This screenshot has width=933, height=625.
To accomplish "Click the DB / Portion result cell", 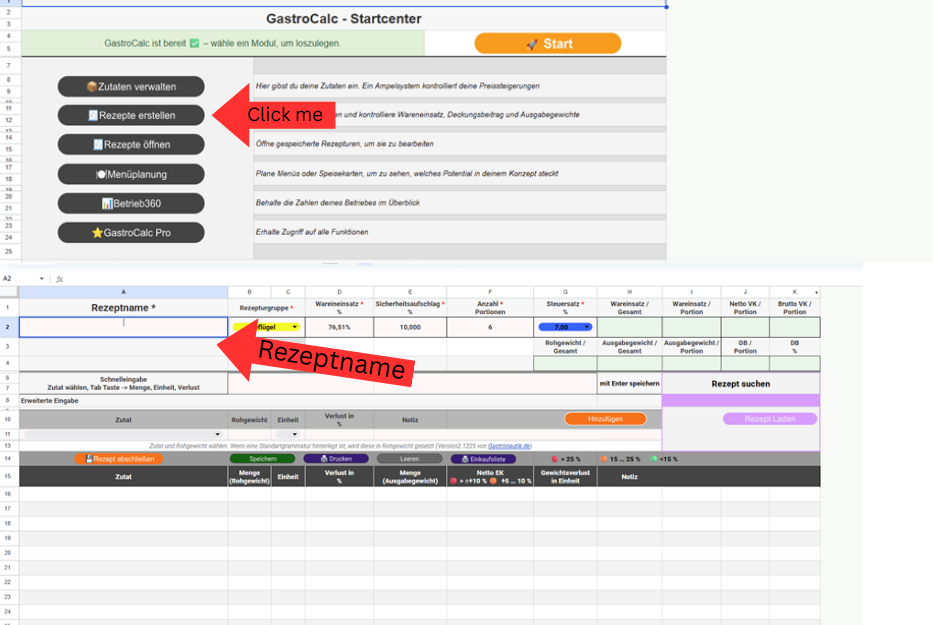I will point(745,363).
